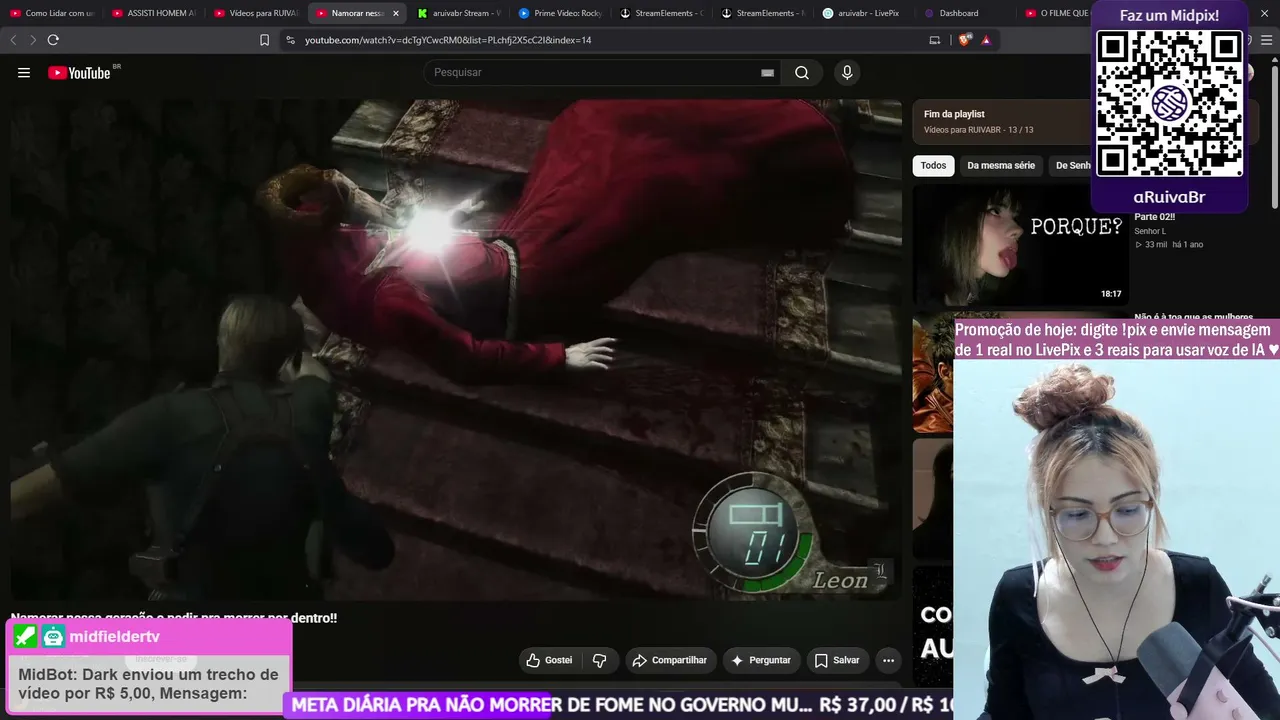Open more actions three-dot menu below video
Viewport: 1280px width, 720px height.
point(888,660)
